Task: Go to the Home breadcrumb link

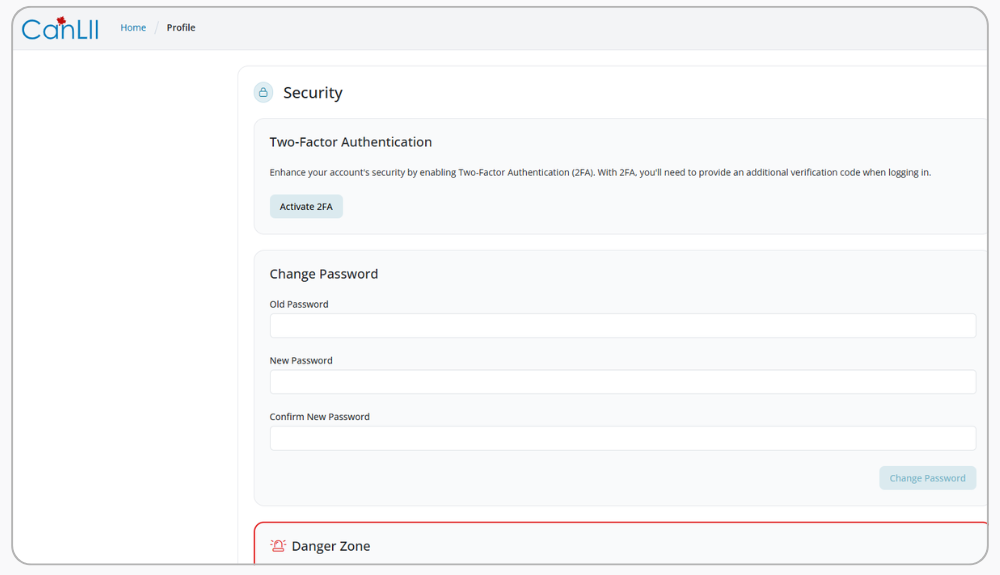Action: [133, 28]
